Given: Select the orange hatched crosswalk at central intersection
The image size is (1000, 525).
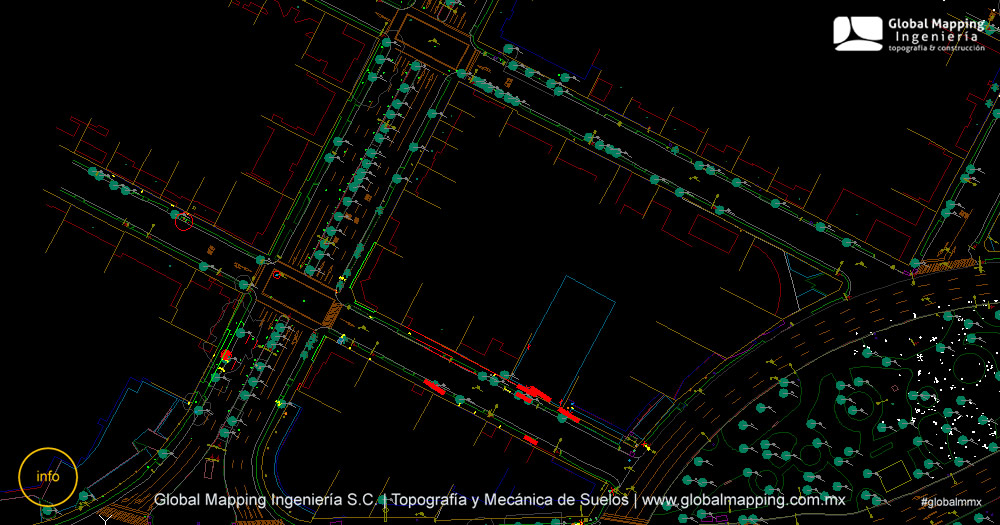Looking at the screenshot, I should (331, 315).
